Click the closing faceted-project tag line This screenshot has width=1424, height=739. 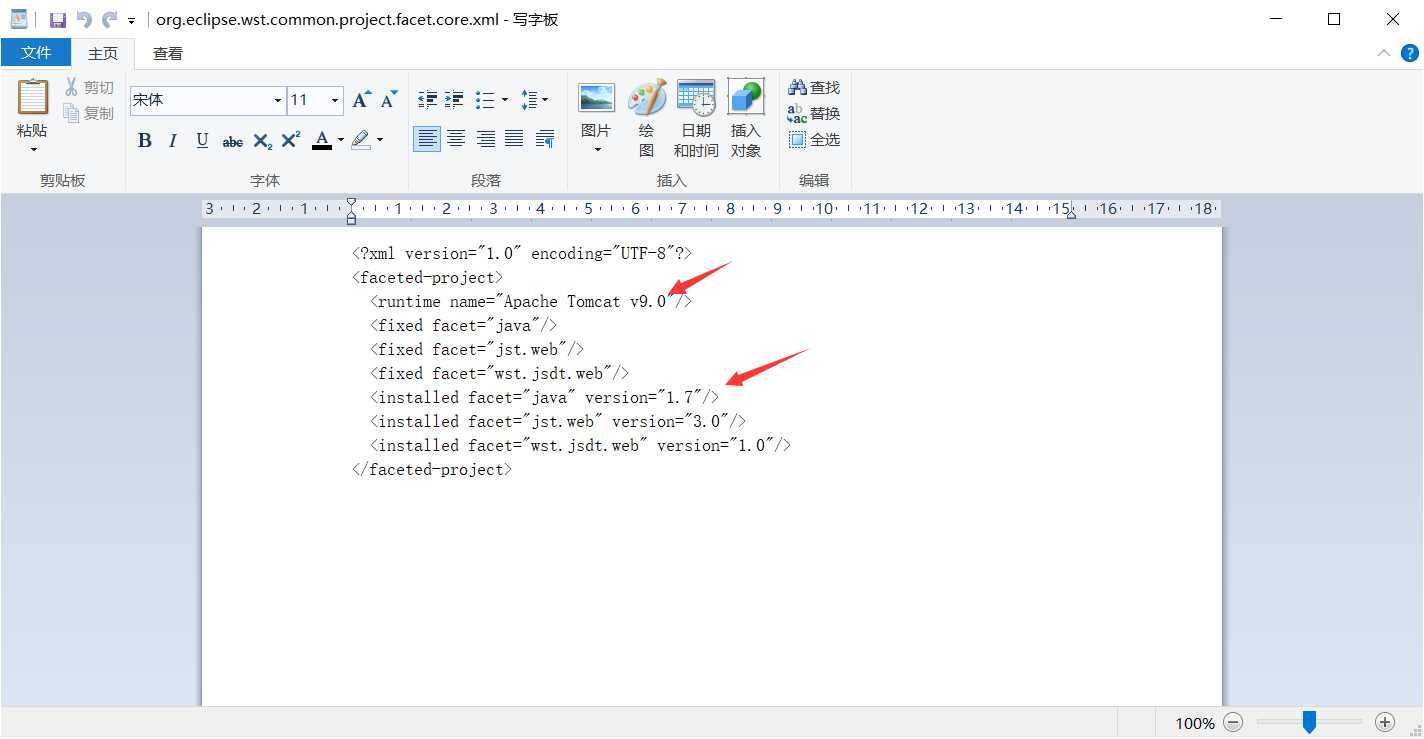point(432,469)
